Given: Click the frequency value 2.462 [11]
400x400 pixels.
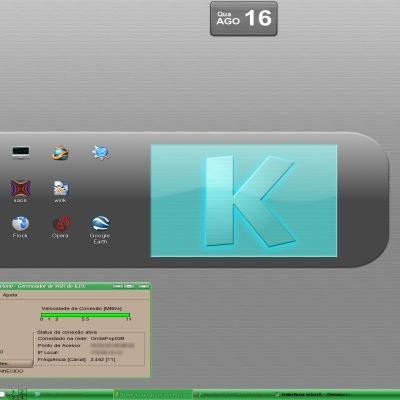Looking at the screenshot, I should [103, 360].
